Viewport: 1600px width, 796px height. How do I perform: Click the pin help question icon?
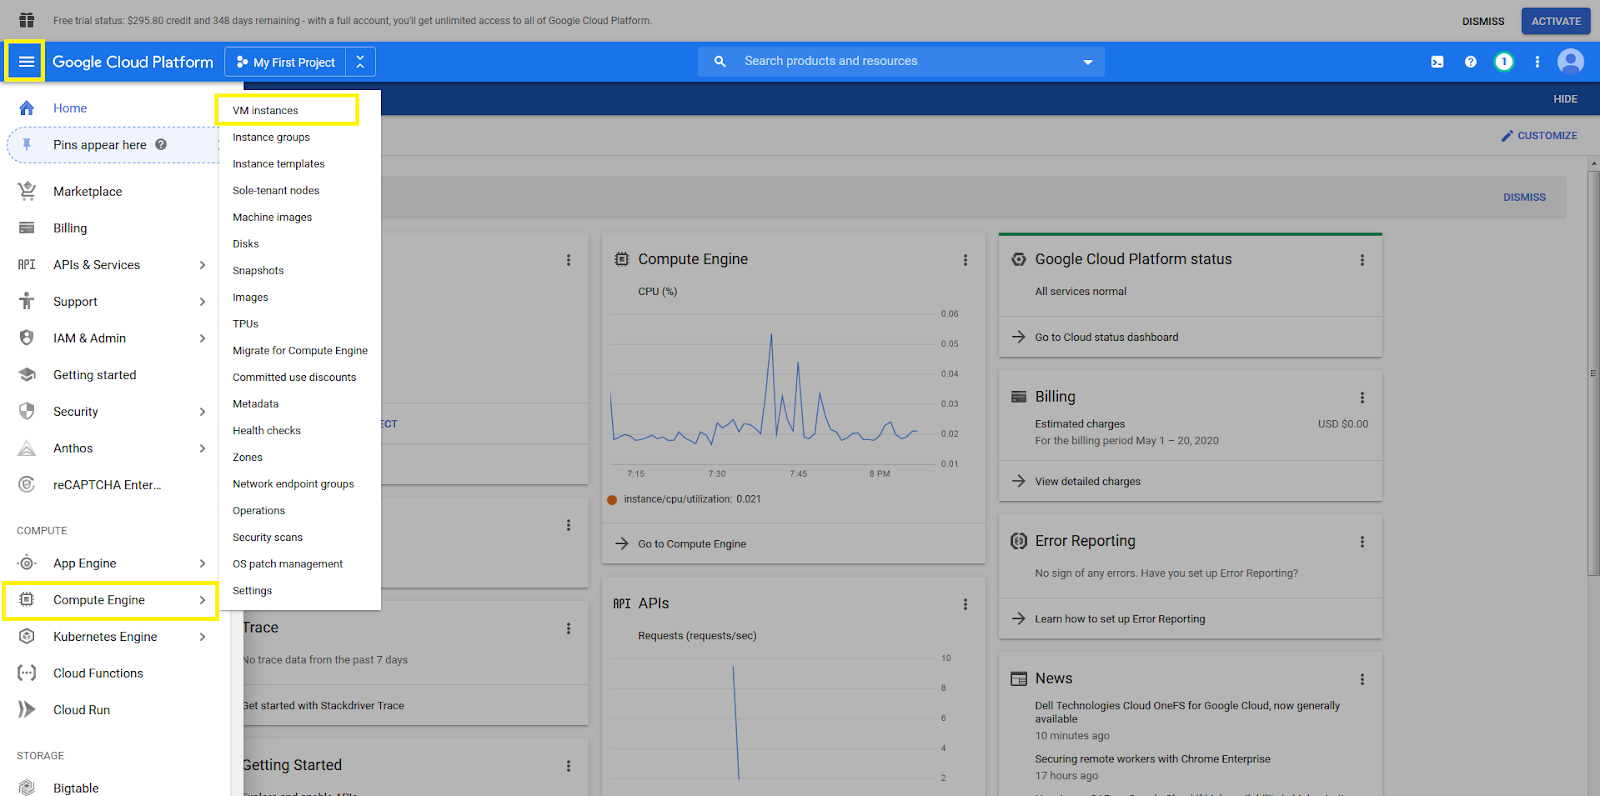coord(161,144)
